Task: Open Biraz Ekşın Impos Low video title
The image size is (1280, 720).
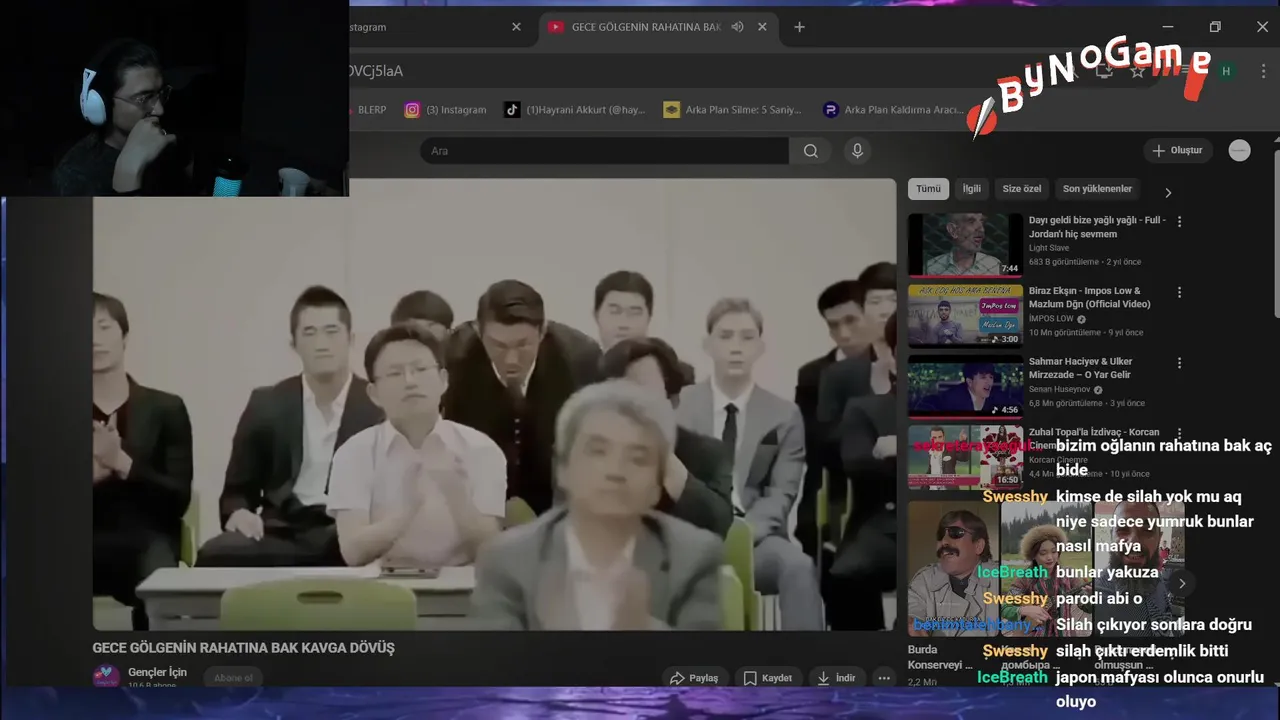Action: pyautogui.click(x=1090, y=297)
